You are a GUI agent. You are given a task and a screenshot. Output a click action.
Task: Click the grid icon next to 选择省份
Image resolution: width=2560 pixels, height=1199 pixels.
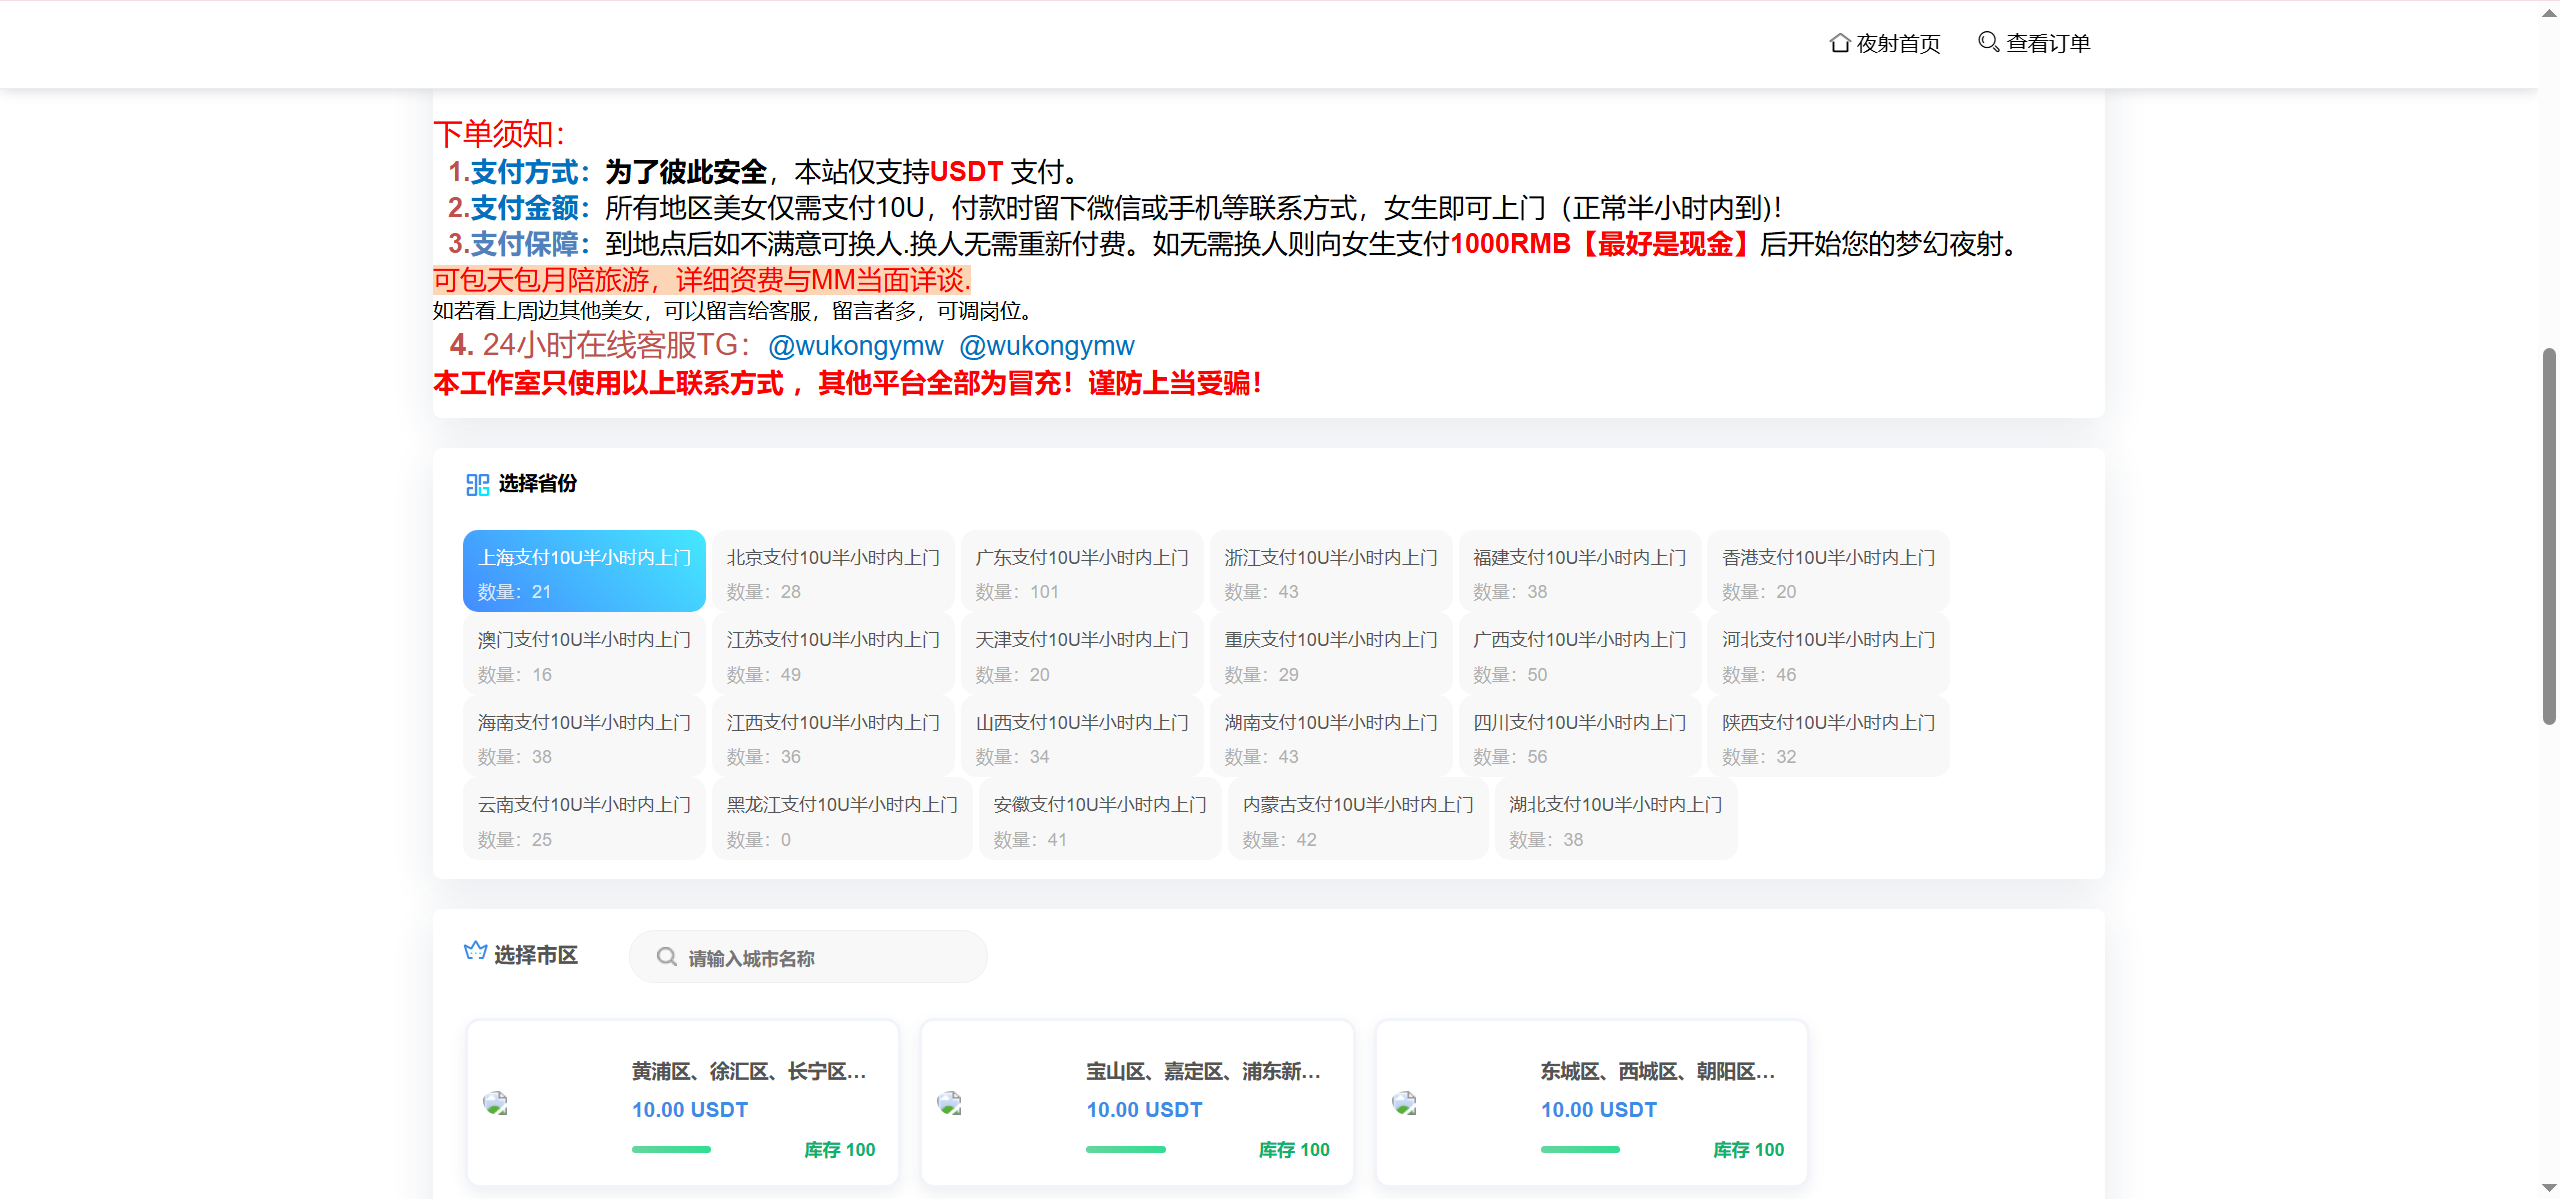coord(477,484)
